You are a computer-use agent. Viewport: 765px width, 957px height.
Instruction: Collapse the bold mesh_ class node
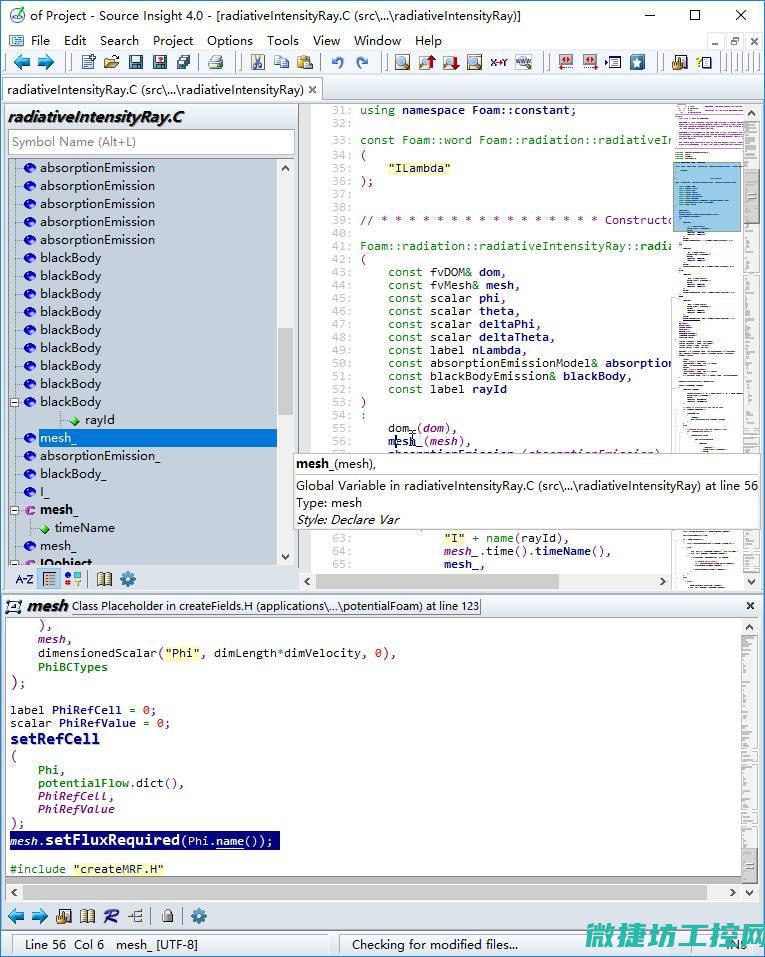pyautogui.click(x=15, y=510)
